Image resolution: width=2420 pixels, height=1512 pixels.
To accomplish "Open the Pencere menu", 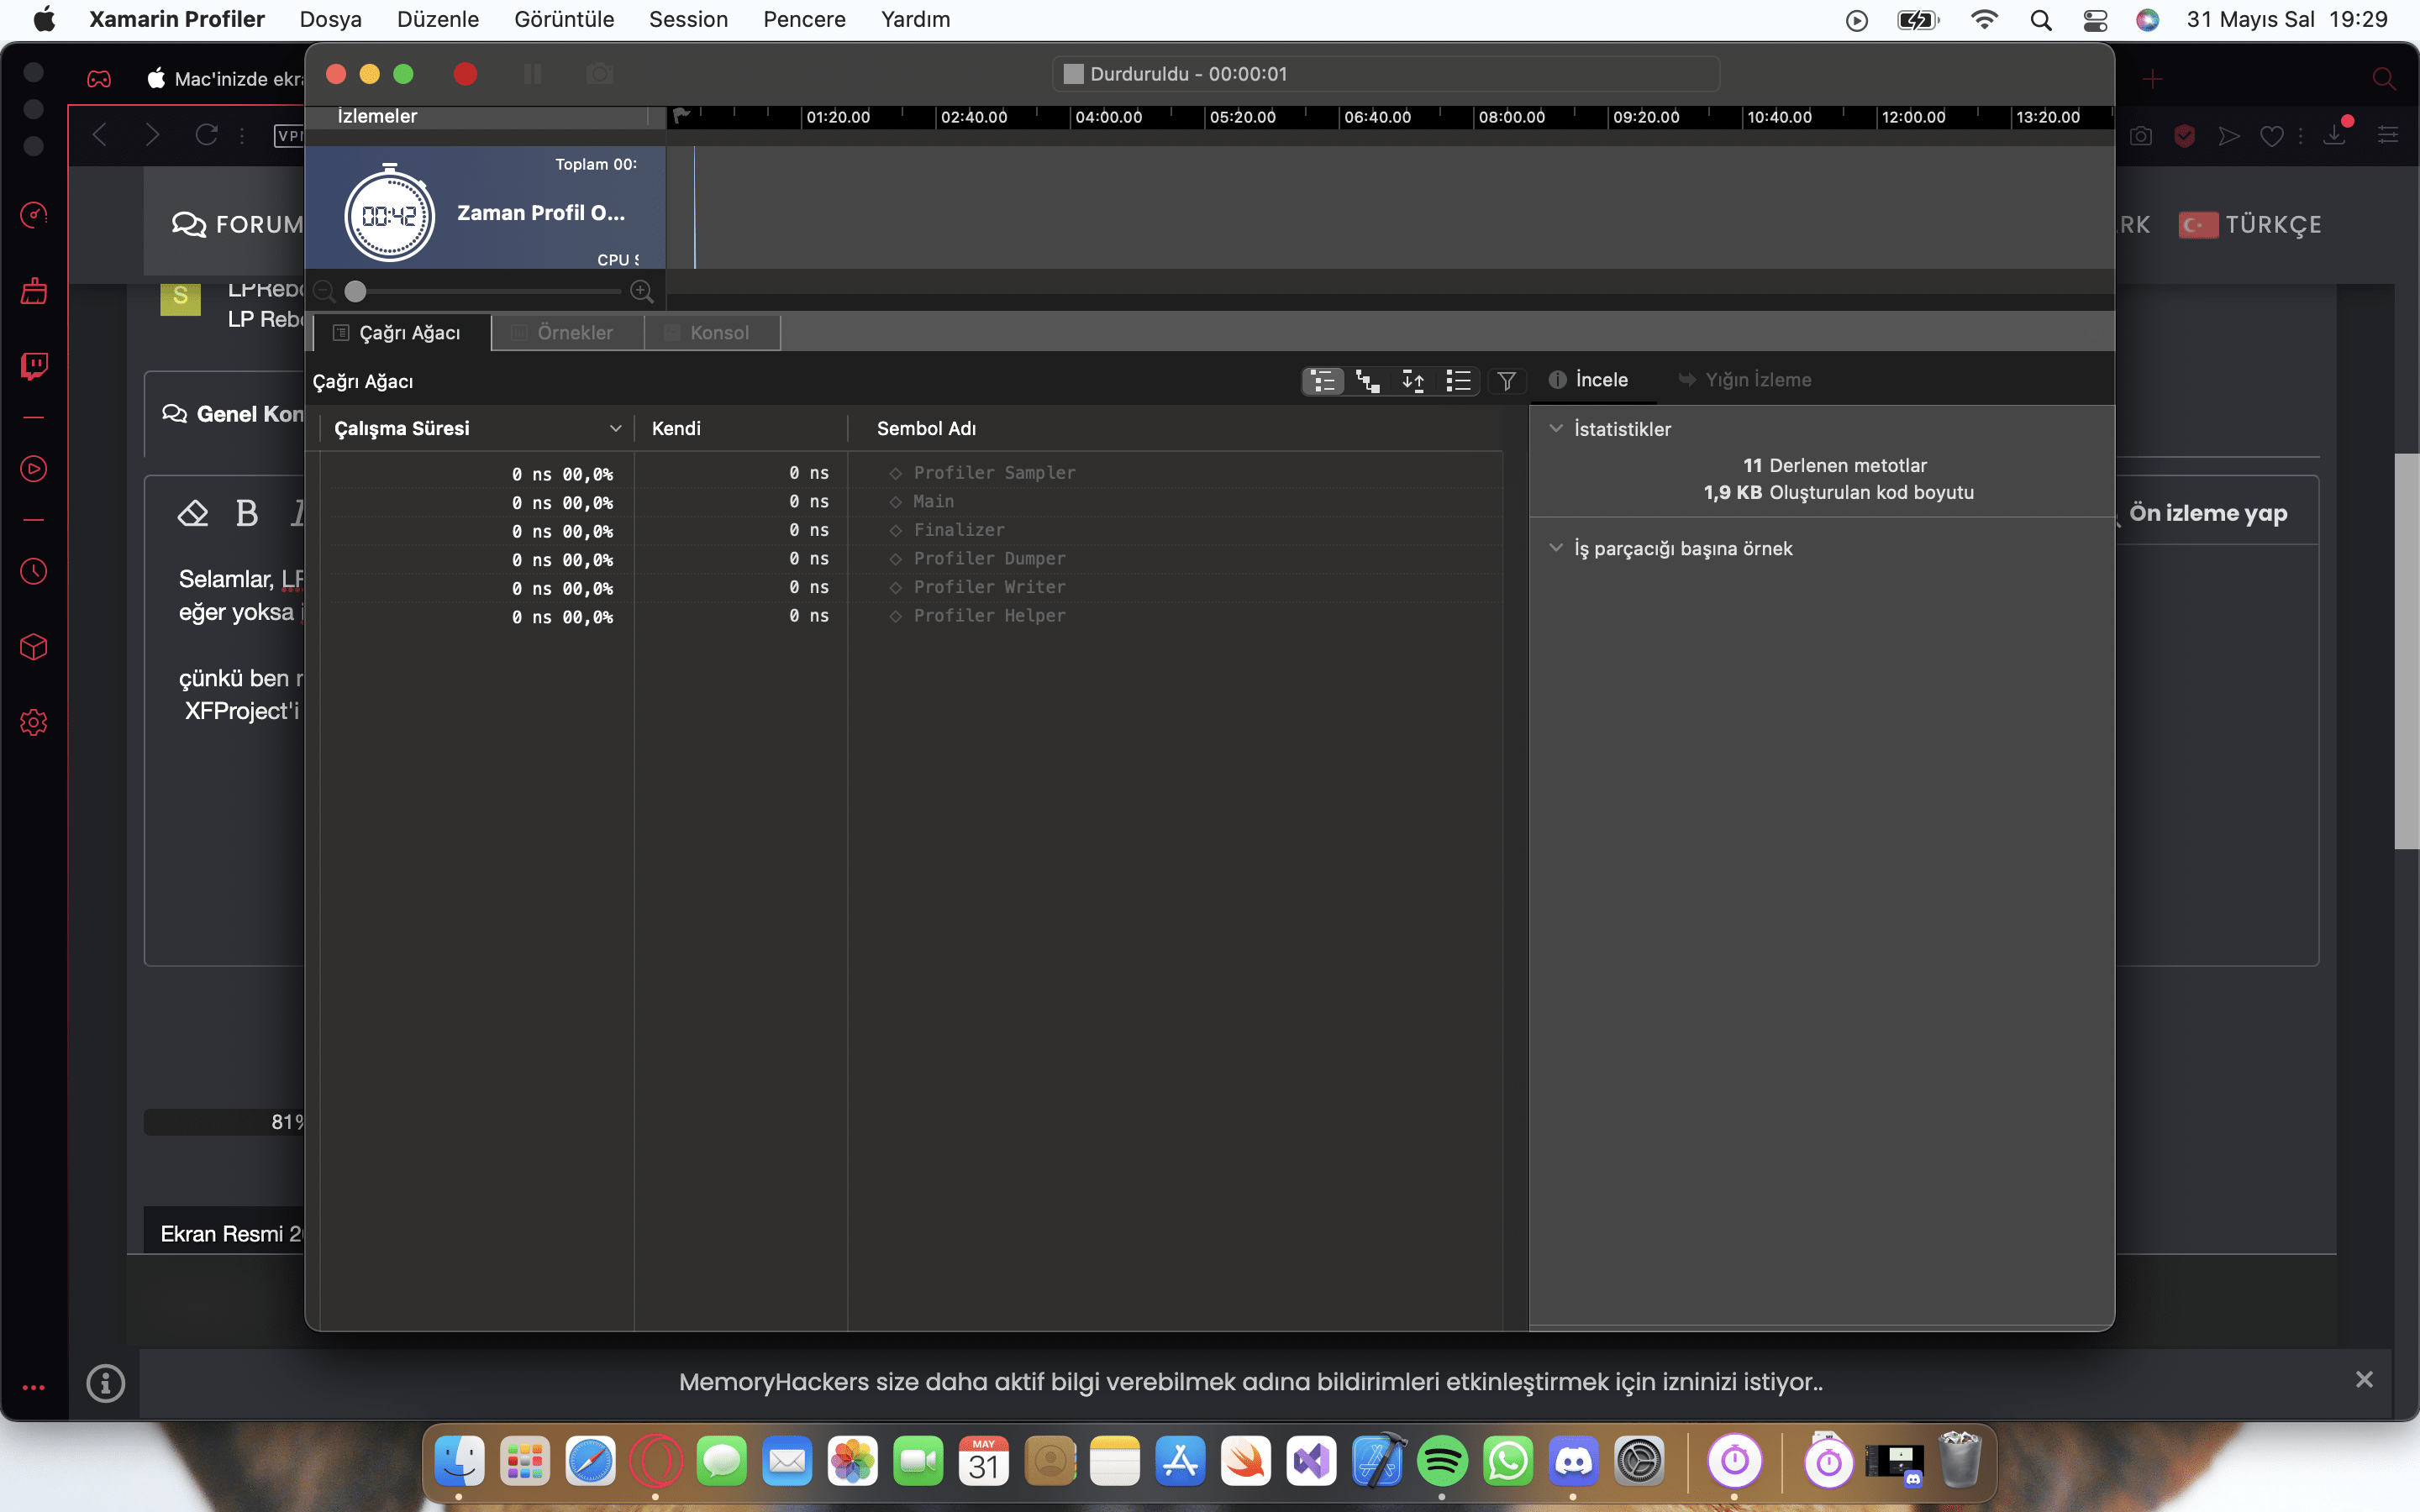I will pos(804,19).
